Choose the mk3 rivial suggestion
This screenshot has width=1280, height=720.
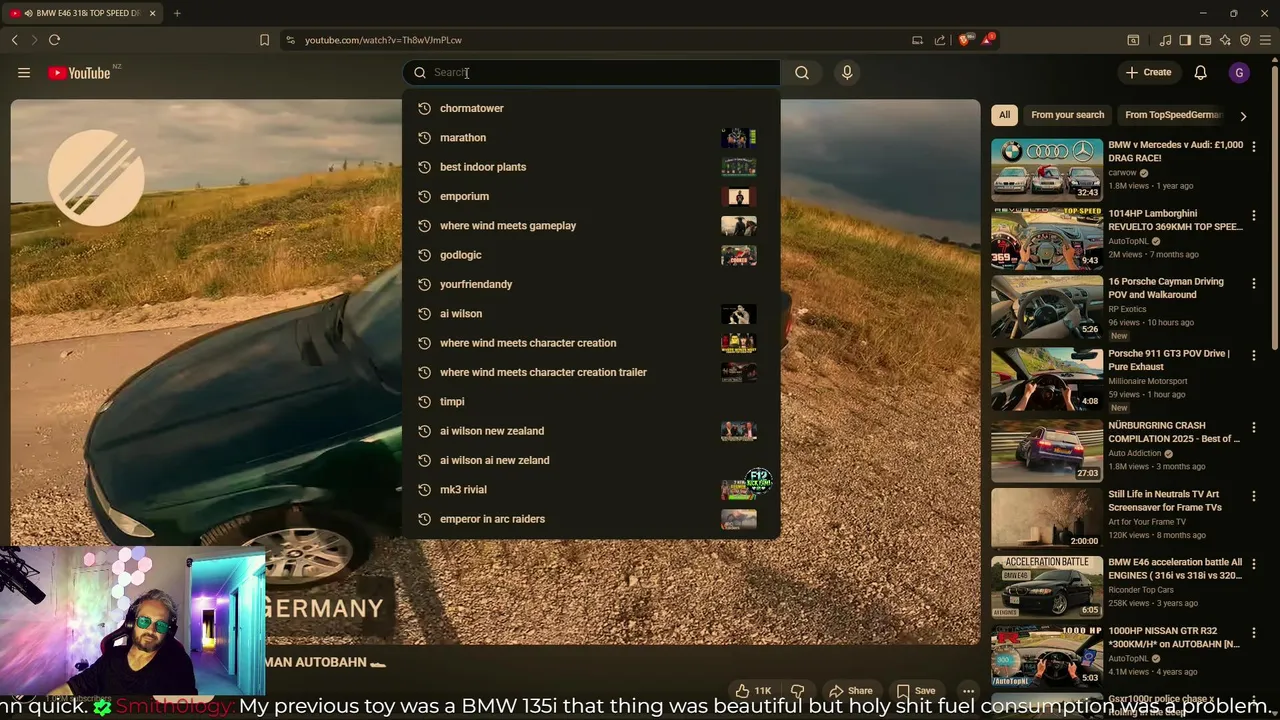[590, 489]
